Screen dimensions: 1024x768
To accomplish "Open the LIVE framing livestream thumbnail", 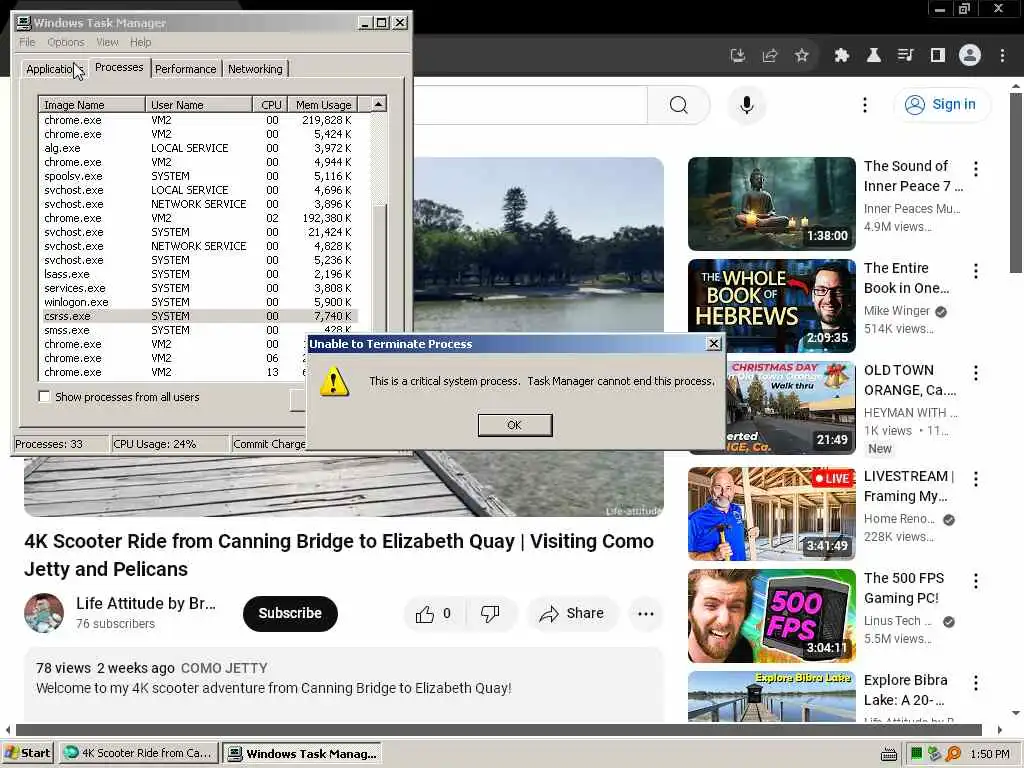I will pos(772,514).
